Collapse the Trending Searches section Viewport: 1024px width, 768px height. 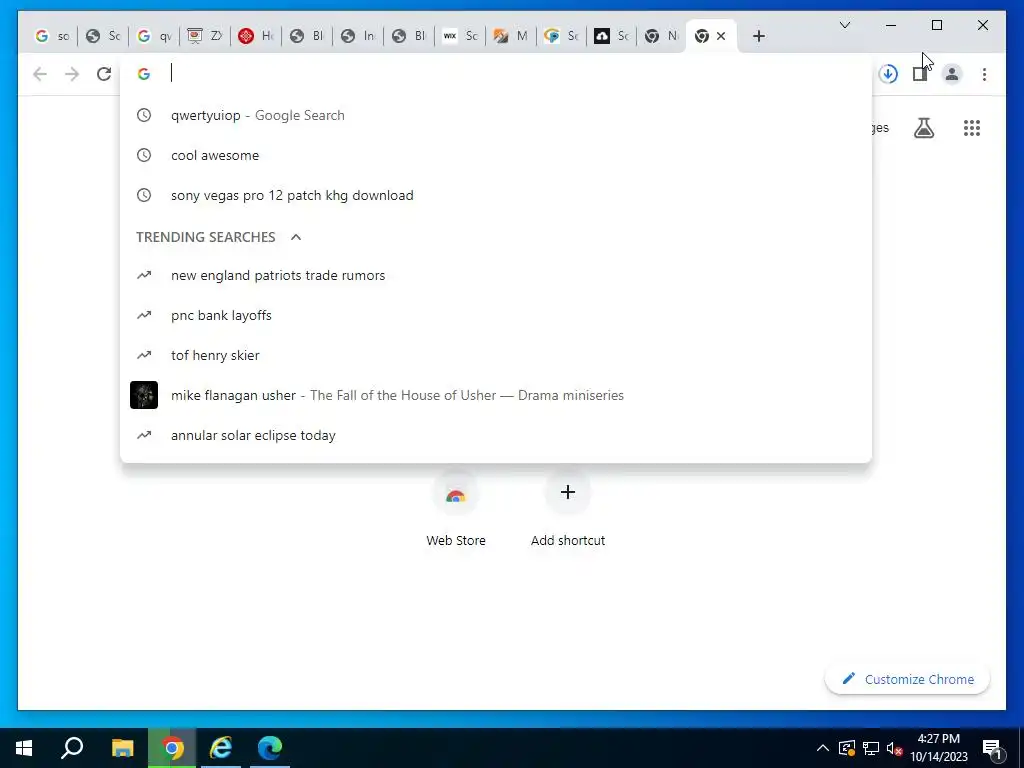pyautogui.click(x=296, y=237)
